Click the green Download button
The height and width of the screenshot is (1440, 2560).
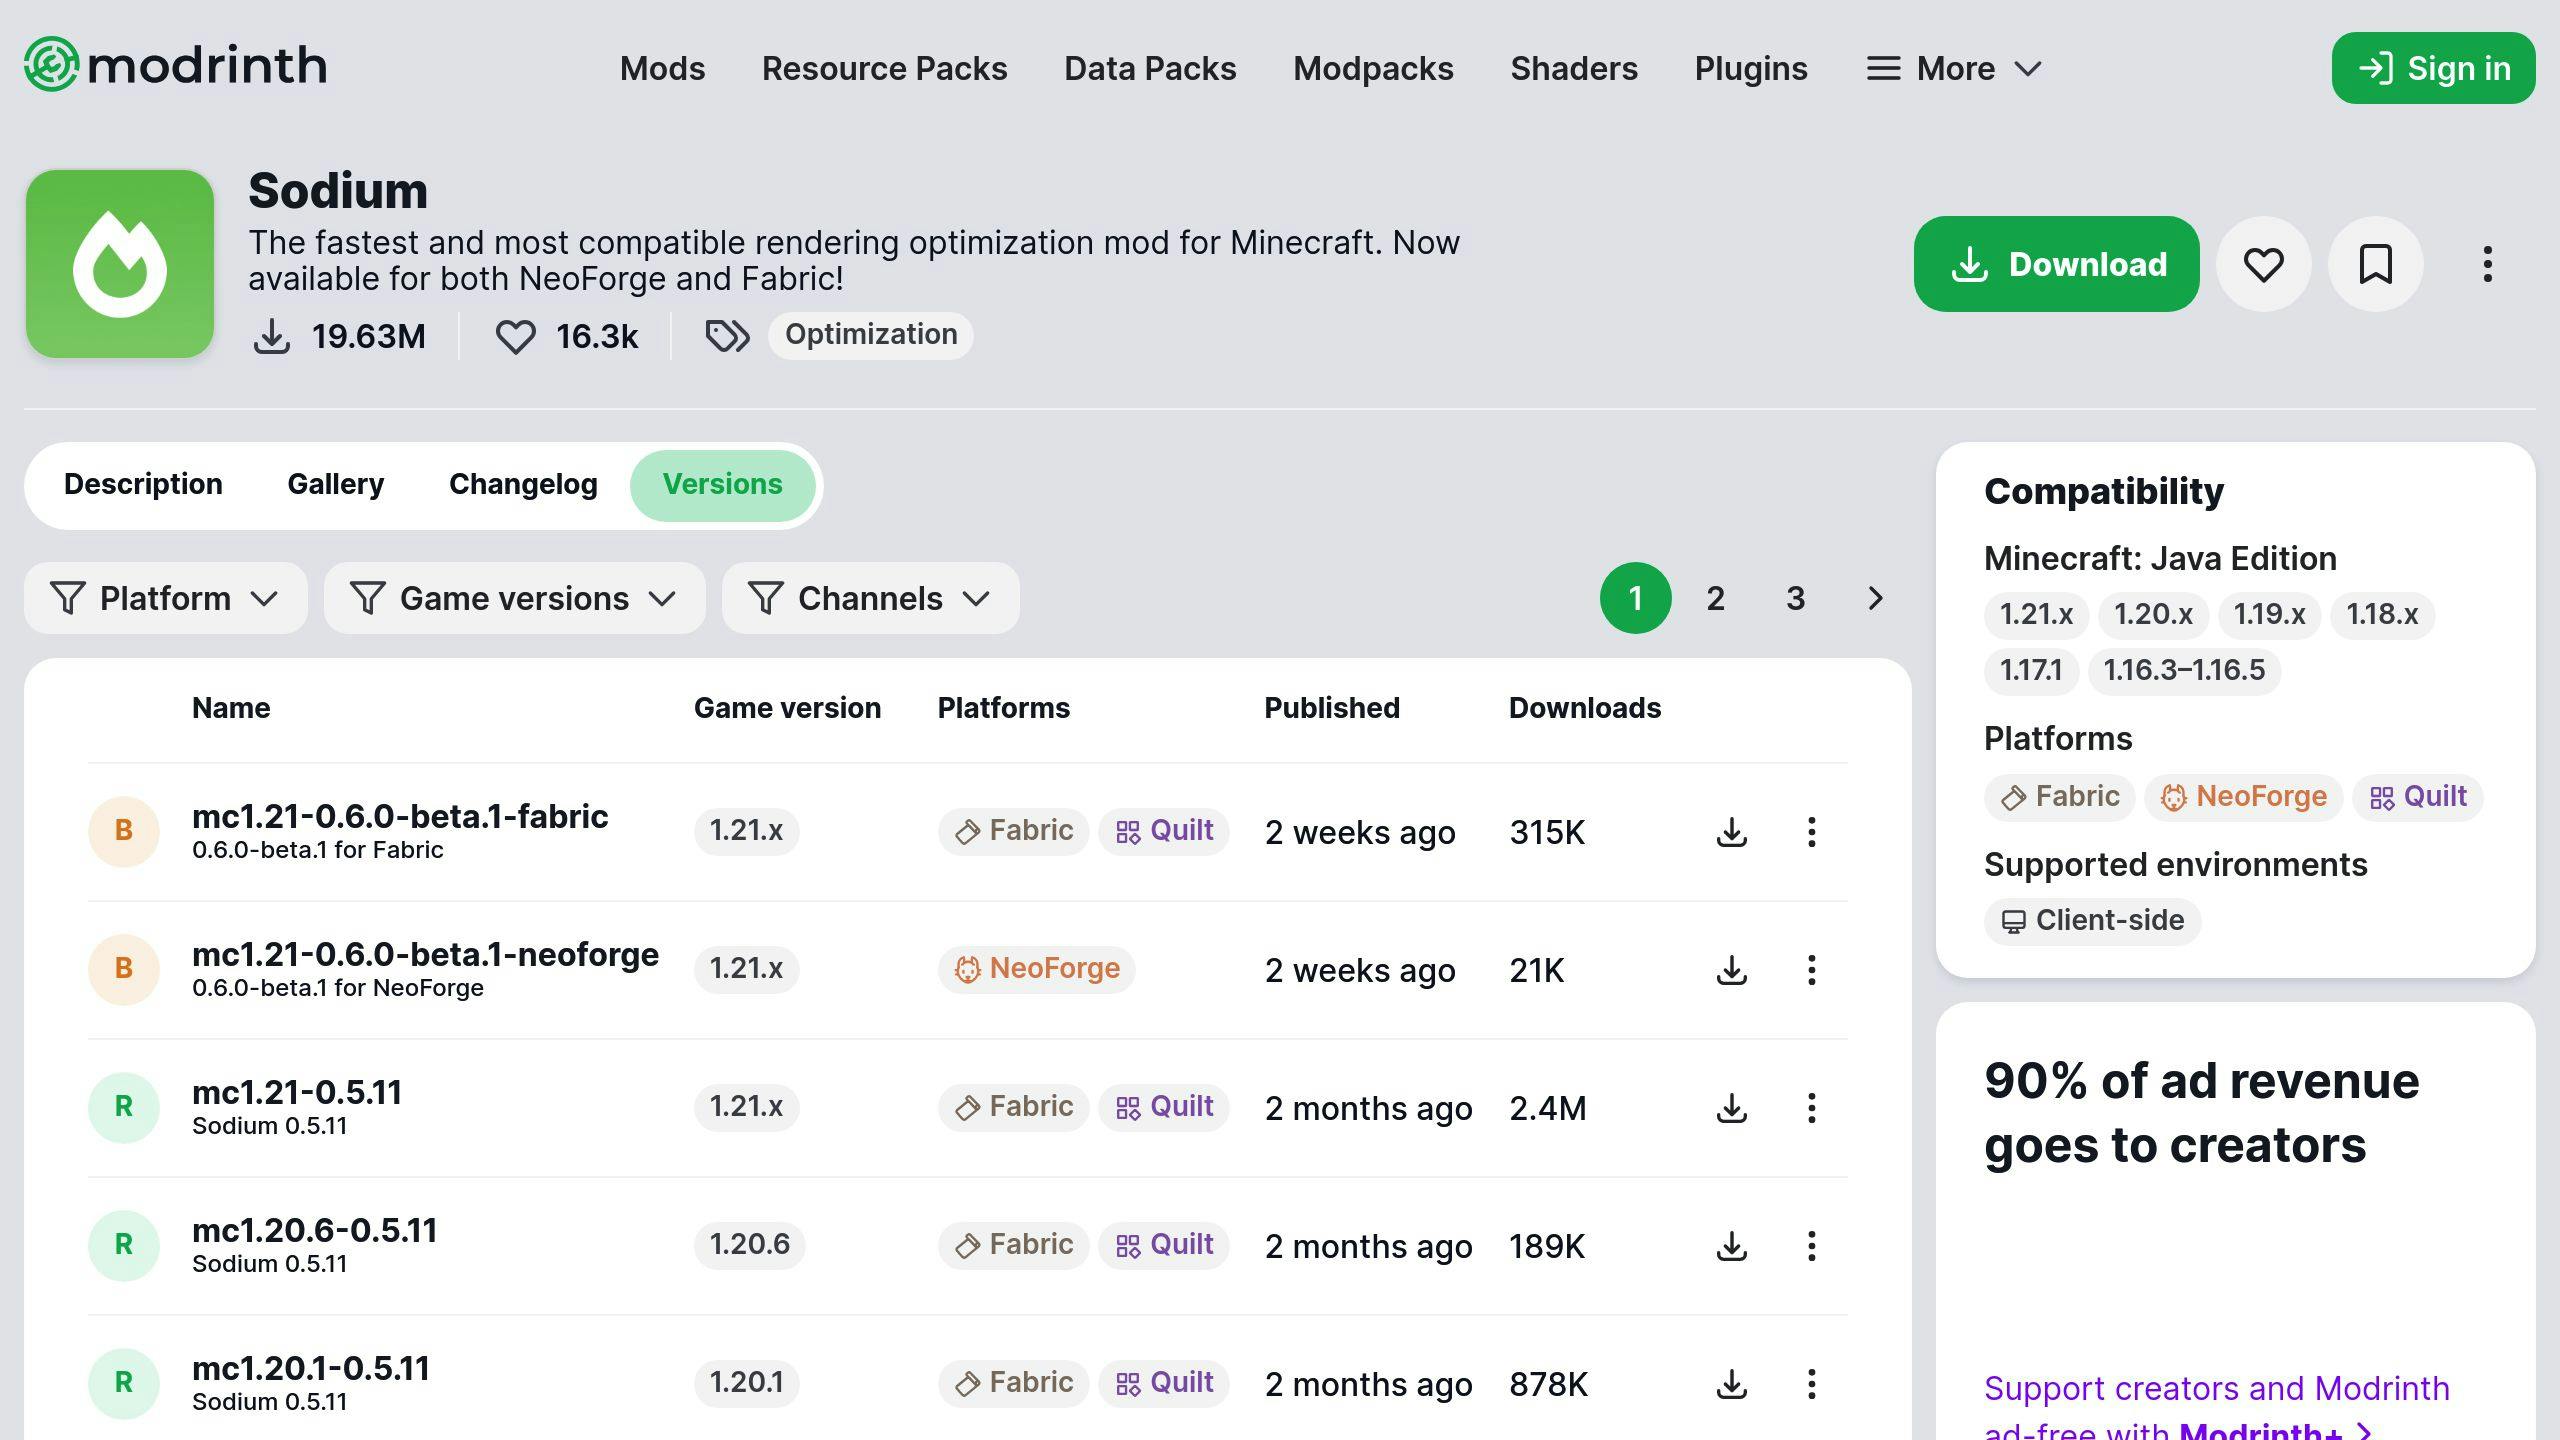(x=2056, y=264)
